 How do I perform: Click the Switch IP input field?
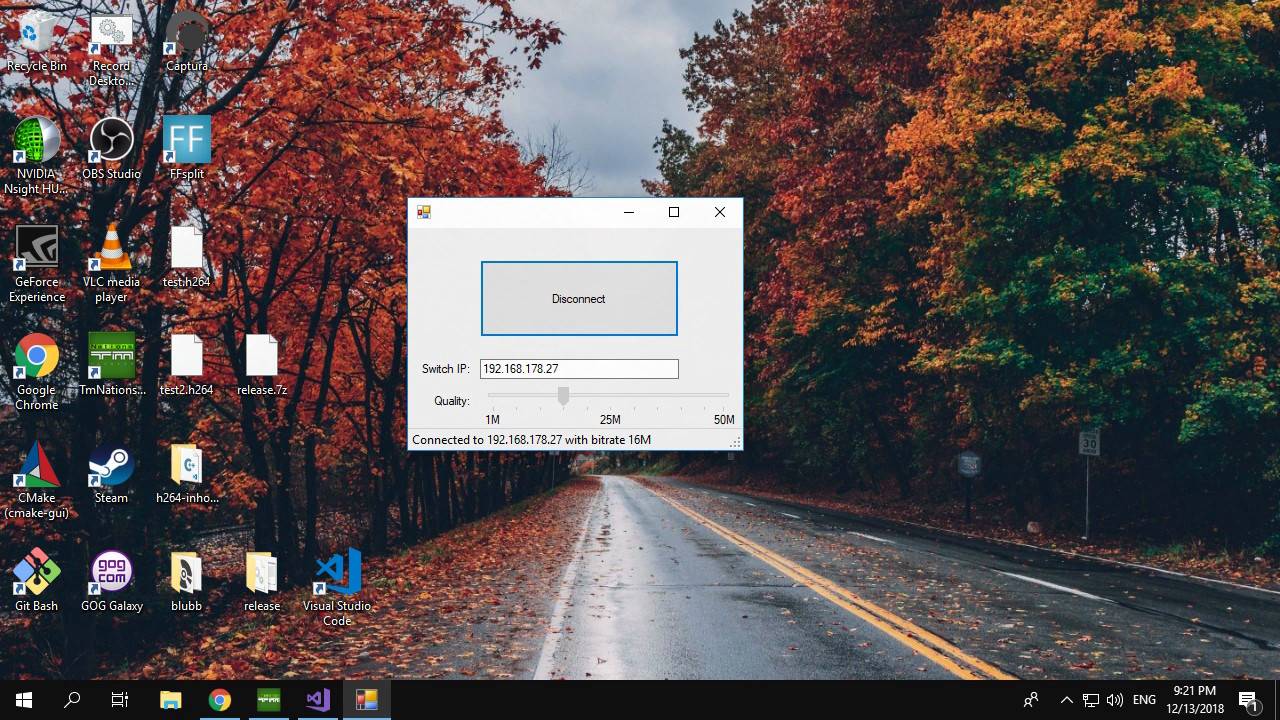coord(578,369)
